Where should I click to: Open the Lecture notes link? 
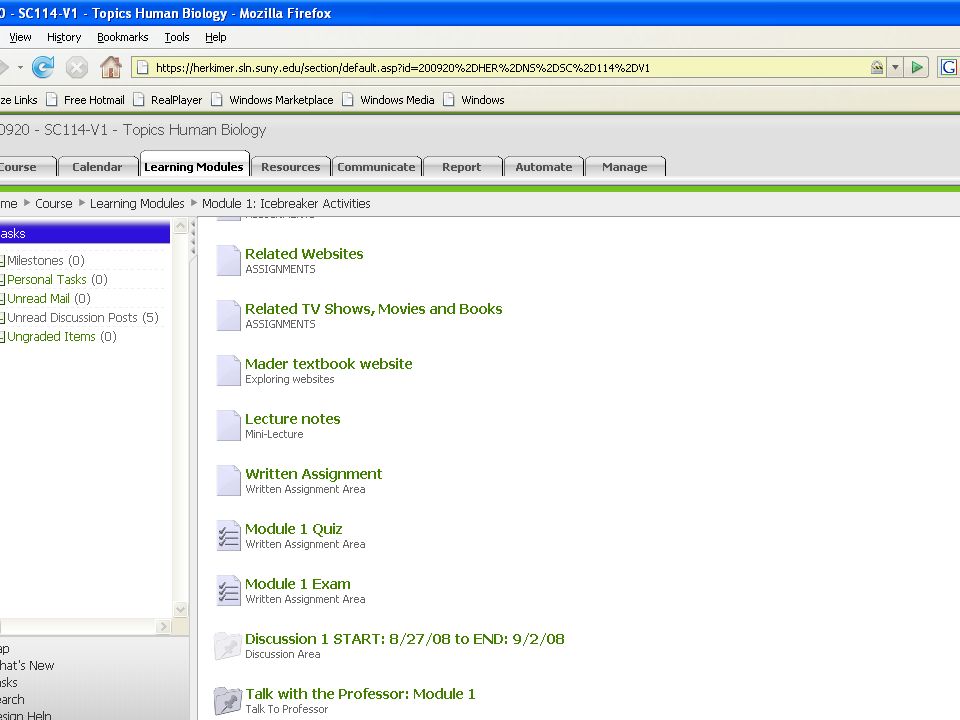(x=293, y=419)
